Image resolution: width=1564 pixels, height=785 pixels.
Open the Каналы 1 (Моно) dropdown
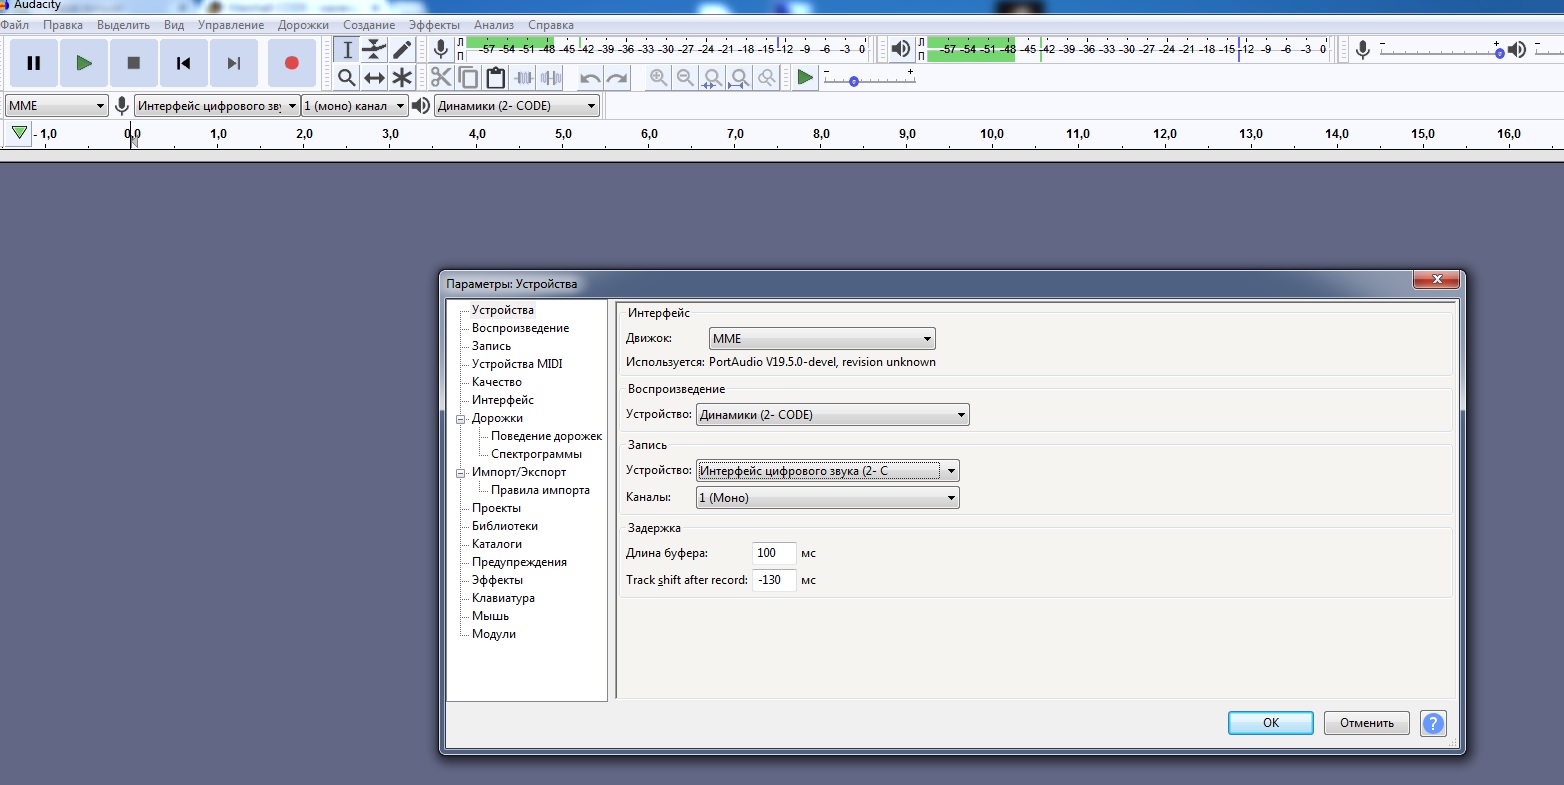pyautogui.click(x=827, y=498)
